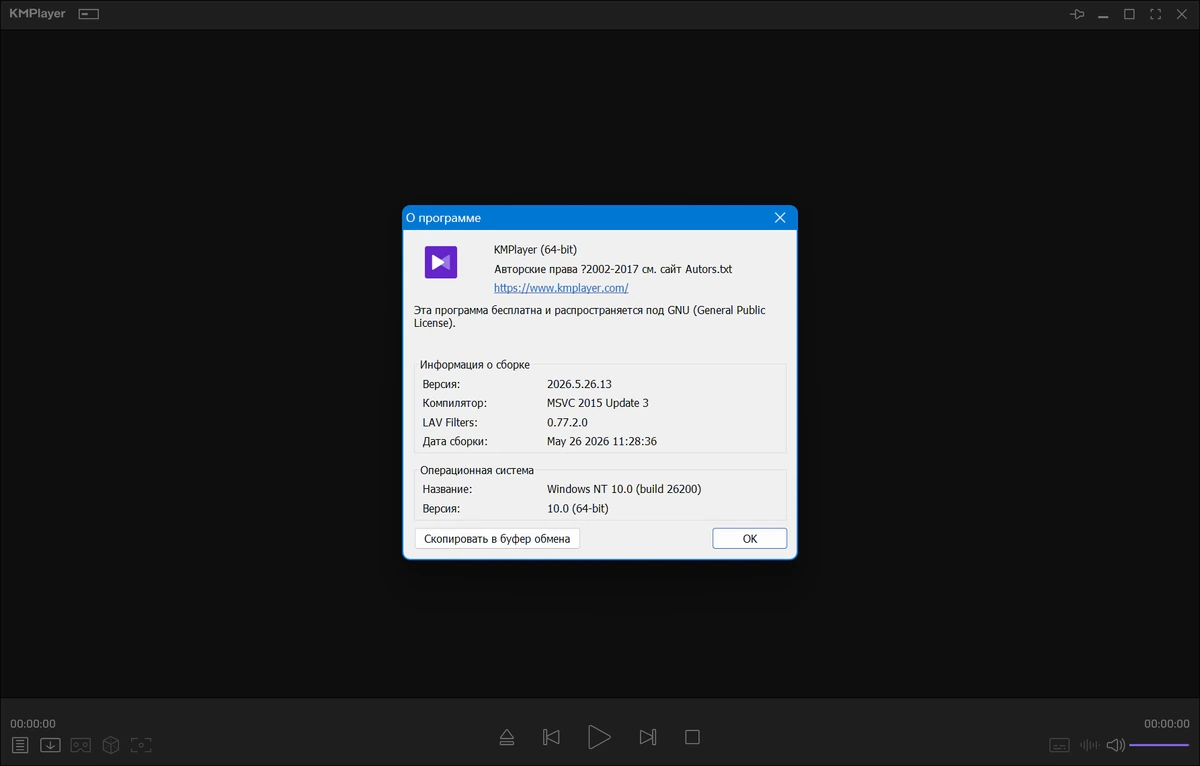Click the audio waveform equalizer icon

tap(1089, 745)
